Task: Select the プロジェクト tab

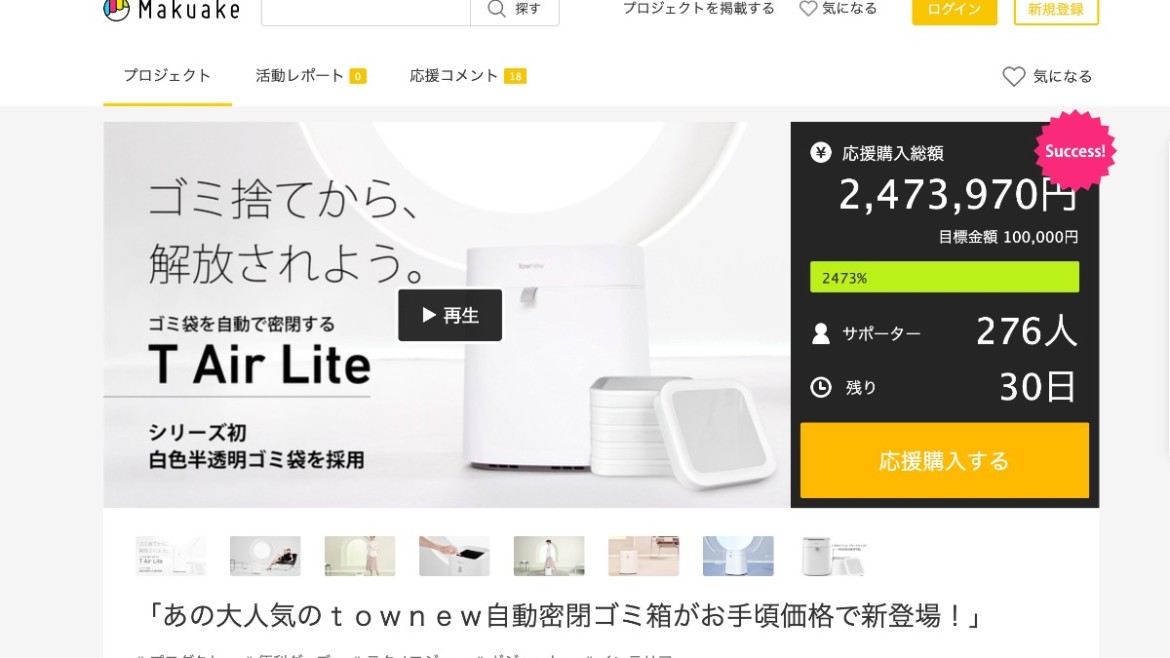Action: pyautogui.click(x=167, y=75)
